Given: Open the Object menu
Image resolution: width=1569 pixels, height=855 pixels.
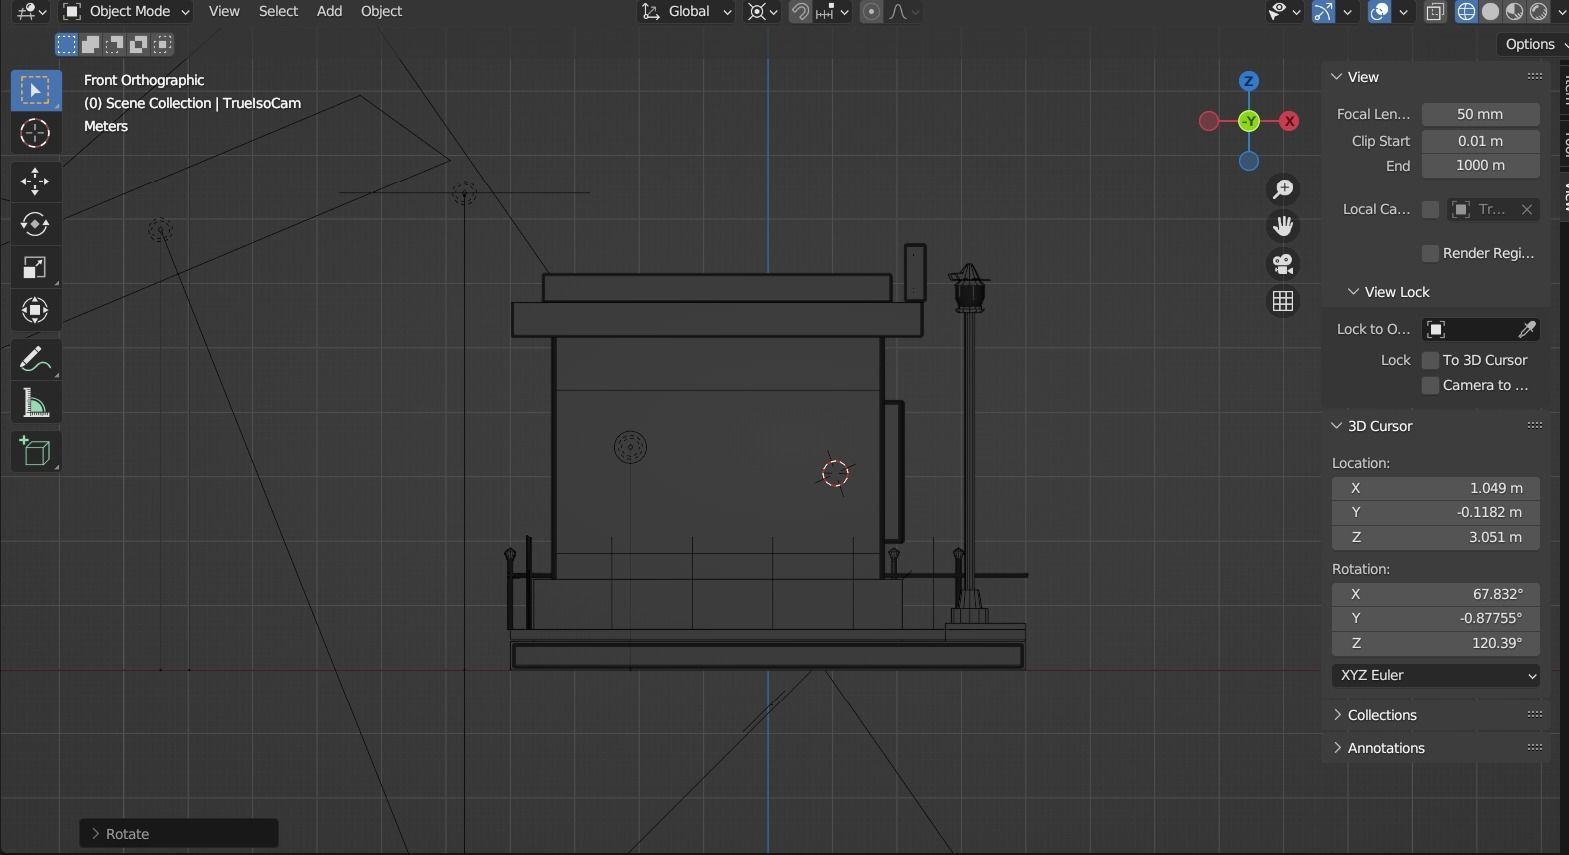Looking at the screenshot, I should coord(381,12).
